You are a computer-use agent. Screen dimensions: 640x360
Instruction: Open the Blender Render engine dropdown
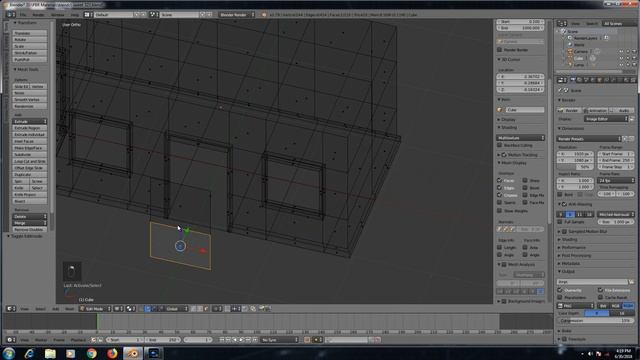(236, 14)
